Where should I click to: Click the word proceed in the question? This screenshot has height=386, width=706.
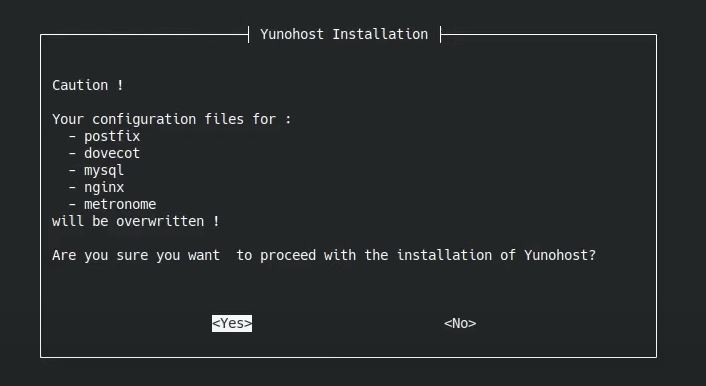coord(288,255)
